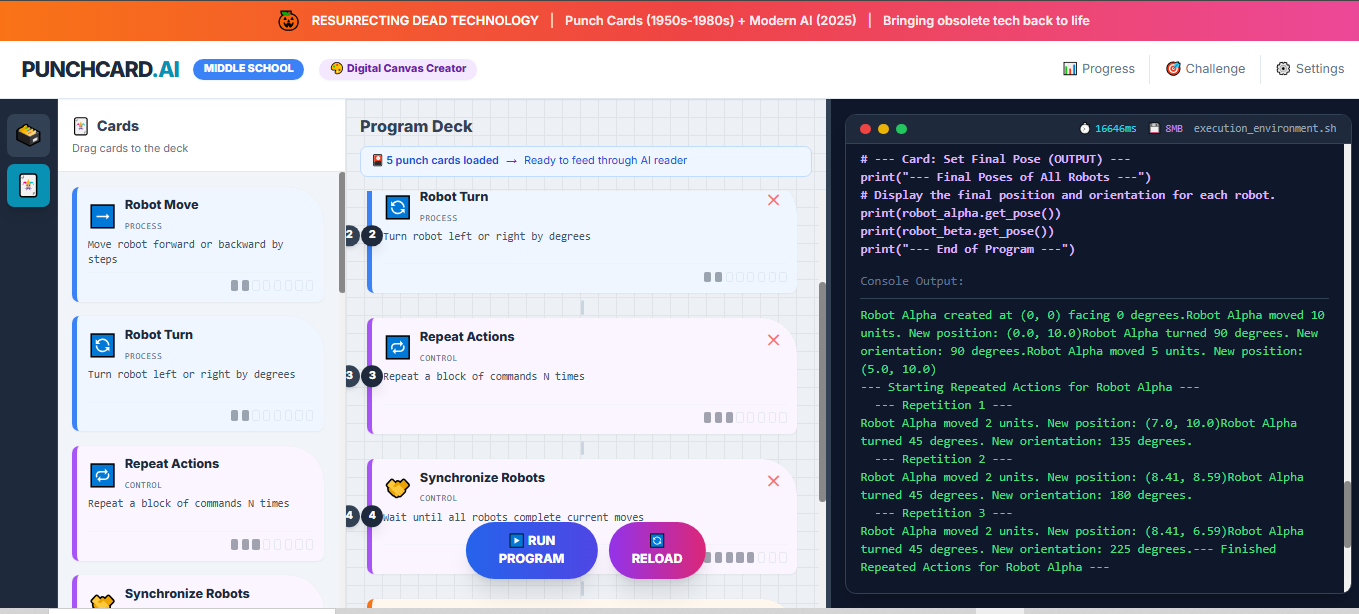Select the Robot Turn card in Cards list
This screenshot has height=614, width=1359.
pyautogui.click(x=198, y=373)
